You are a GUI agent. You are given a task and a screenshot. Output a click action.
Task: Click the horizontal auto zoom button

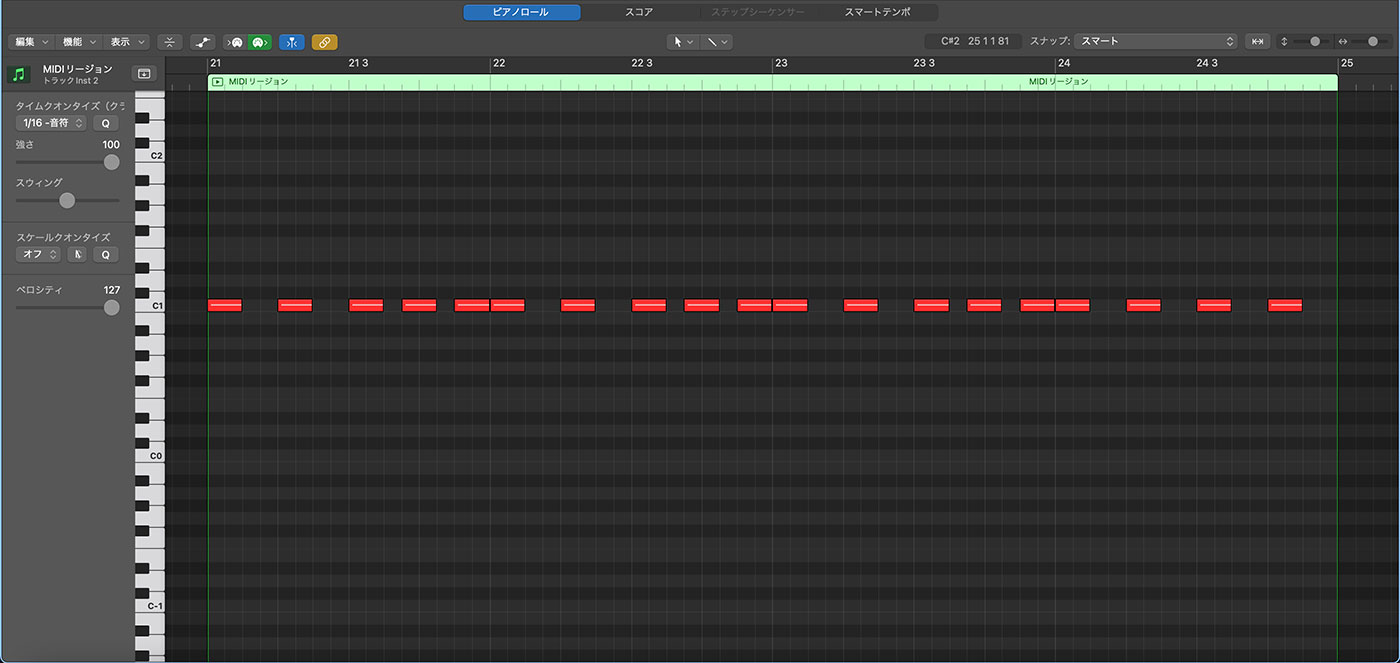[x=1258, y=41]
